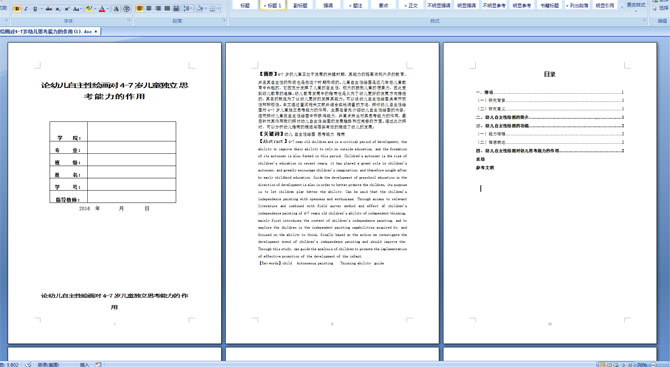The width and height of the screenshot is (670, 367).
Task: Click the character shading A icon
Action: click(116, 9)
